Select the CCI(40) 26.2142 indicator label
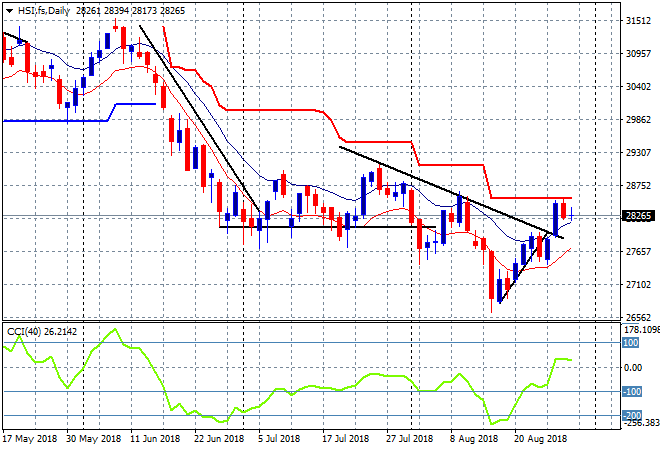Screen dimensions: 660x450 [42, 332]
